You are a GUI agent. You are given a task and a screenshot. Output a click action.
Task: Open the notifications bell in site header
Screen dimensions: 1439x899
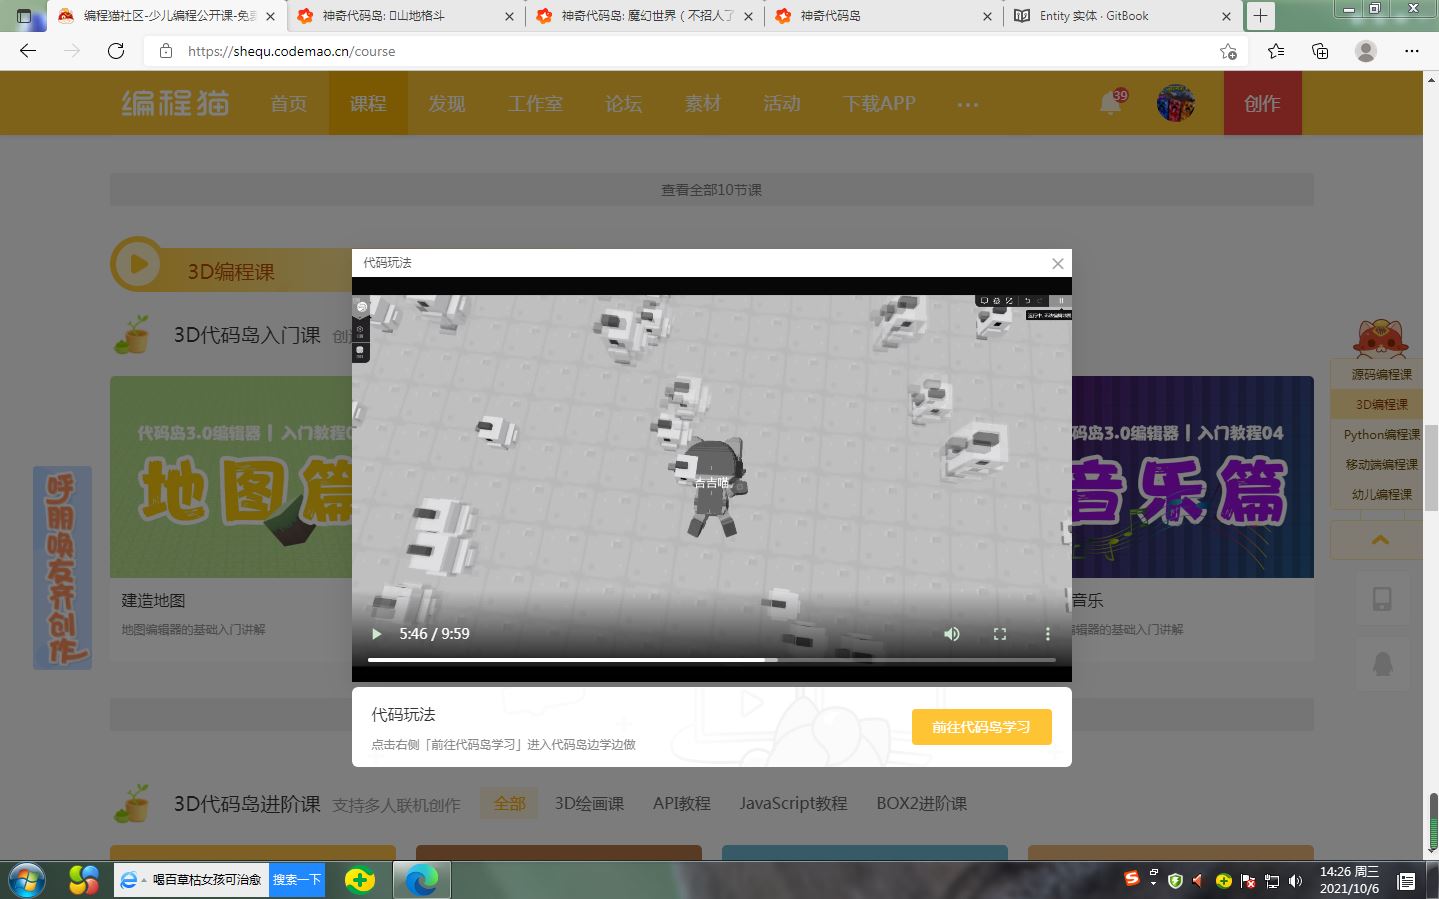click(1112, 102)
